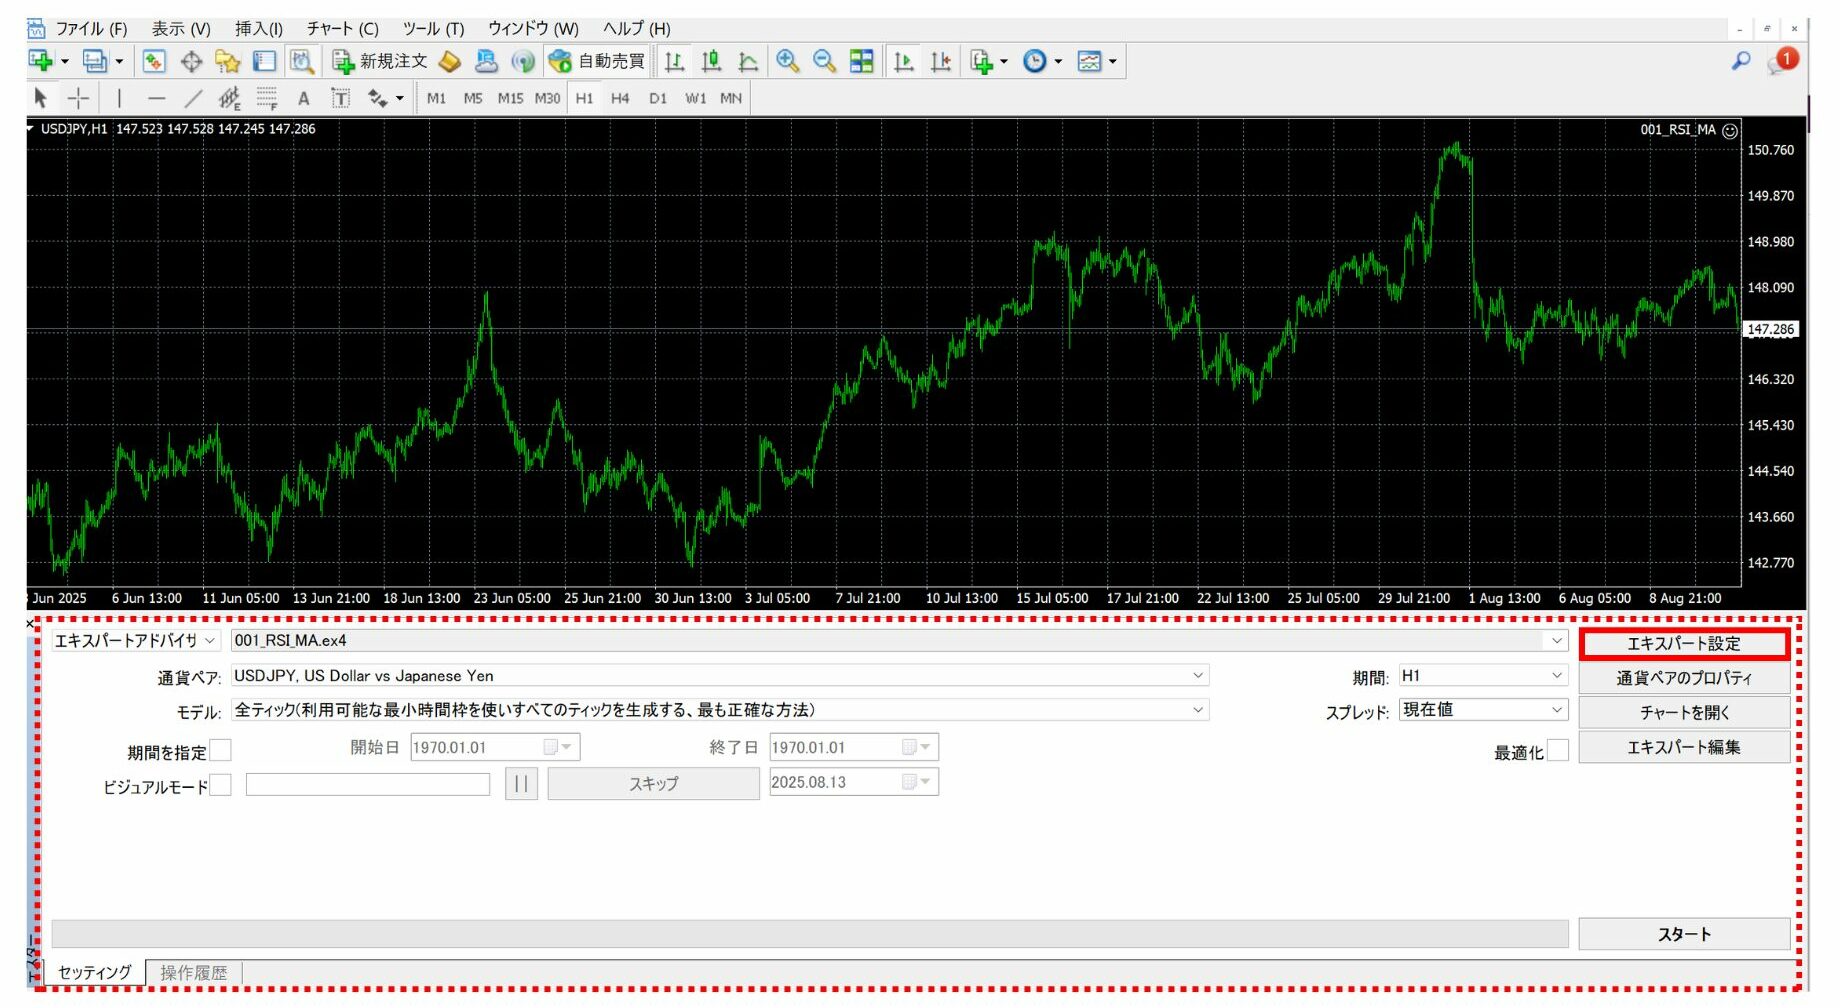Select the trendline drawing tool

pyautogui.click(x=193, y=98)
